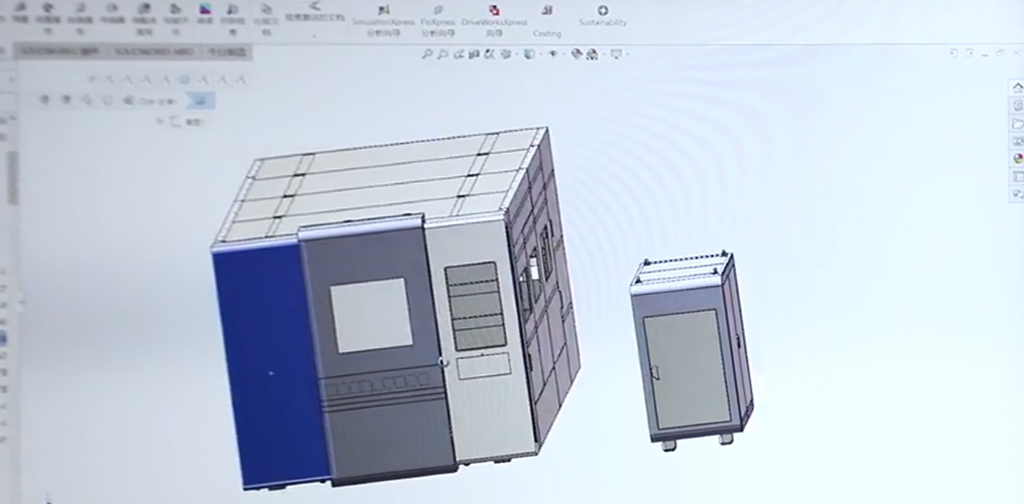The image size is (1024, 504).
Task: Click the highlighted blue button in left panel
Action: click(200, 100)
